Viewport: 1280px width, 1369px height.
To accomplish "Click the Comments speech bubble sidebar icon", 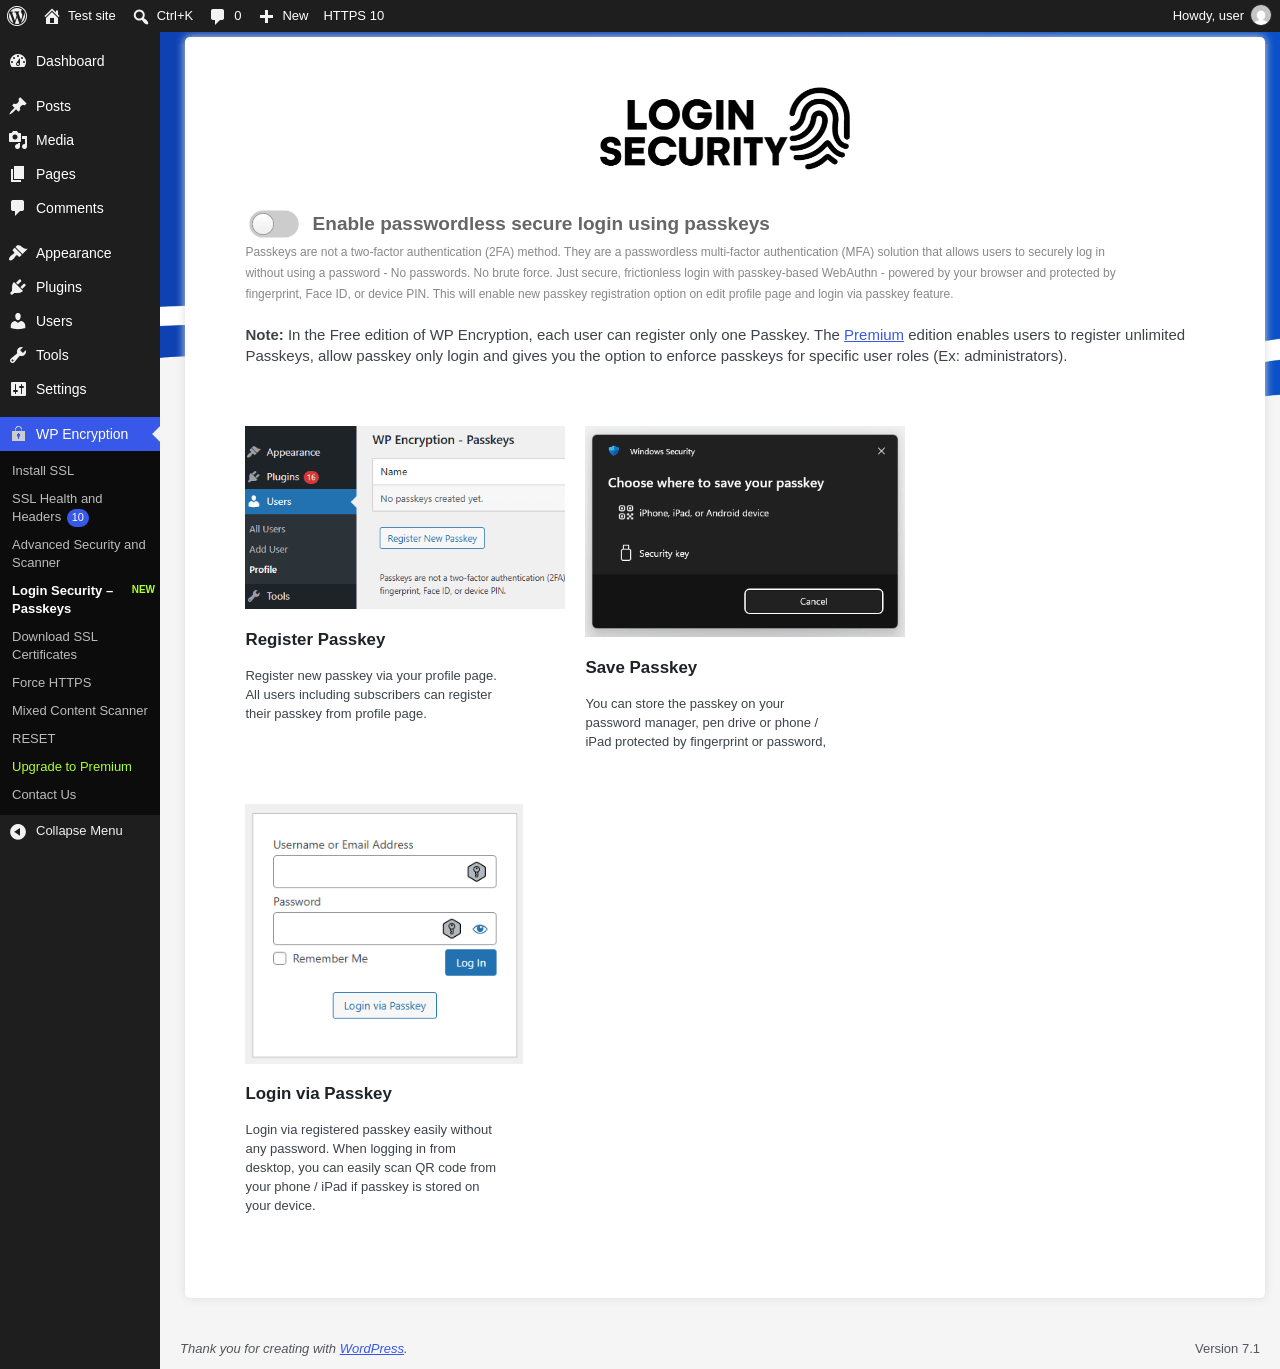I will pyautogui.click(x=18, y=208).
